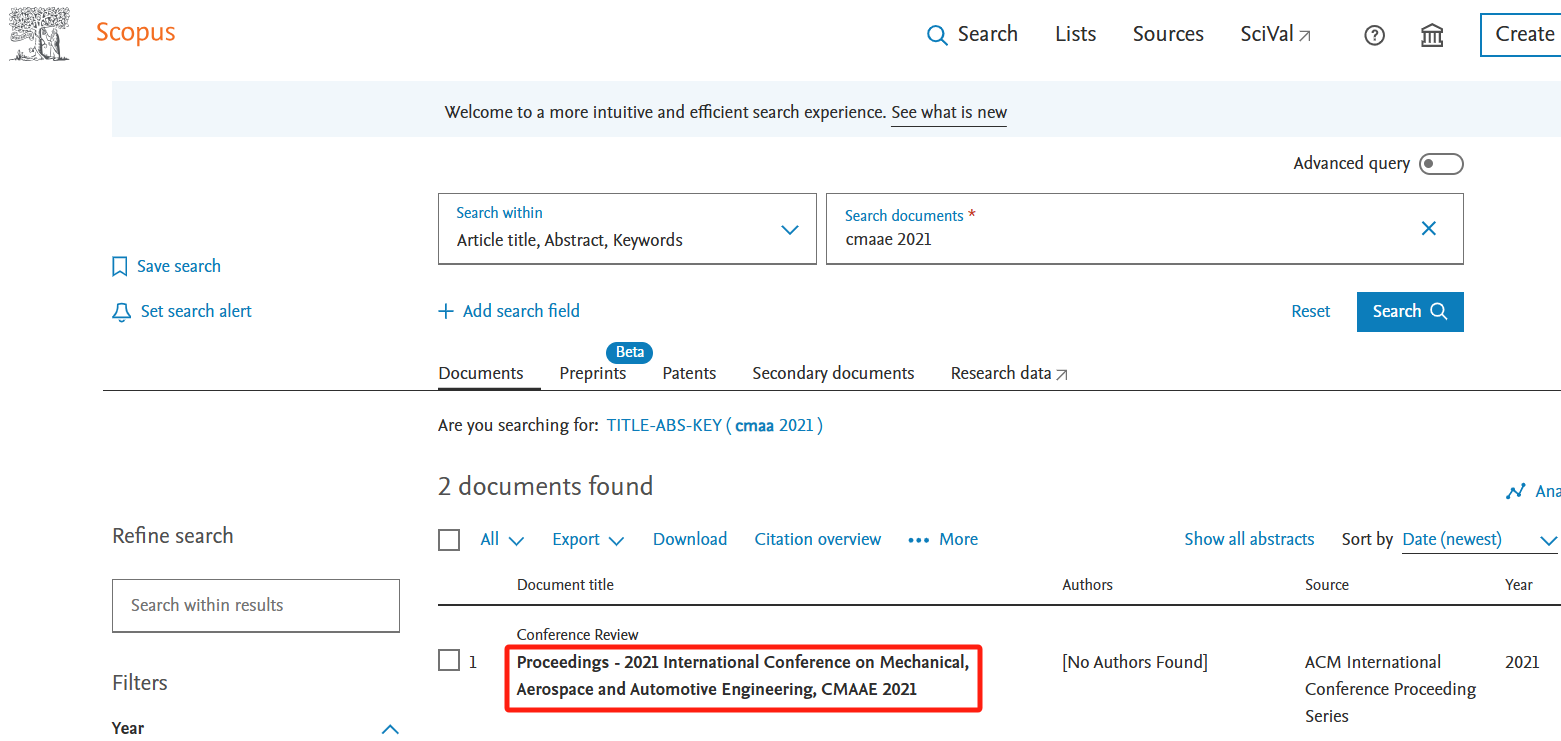This screenshot has height=741, width=1561.
Task: Click the plus icon to add search field
Action: (446, 311)
